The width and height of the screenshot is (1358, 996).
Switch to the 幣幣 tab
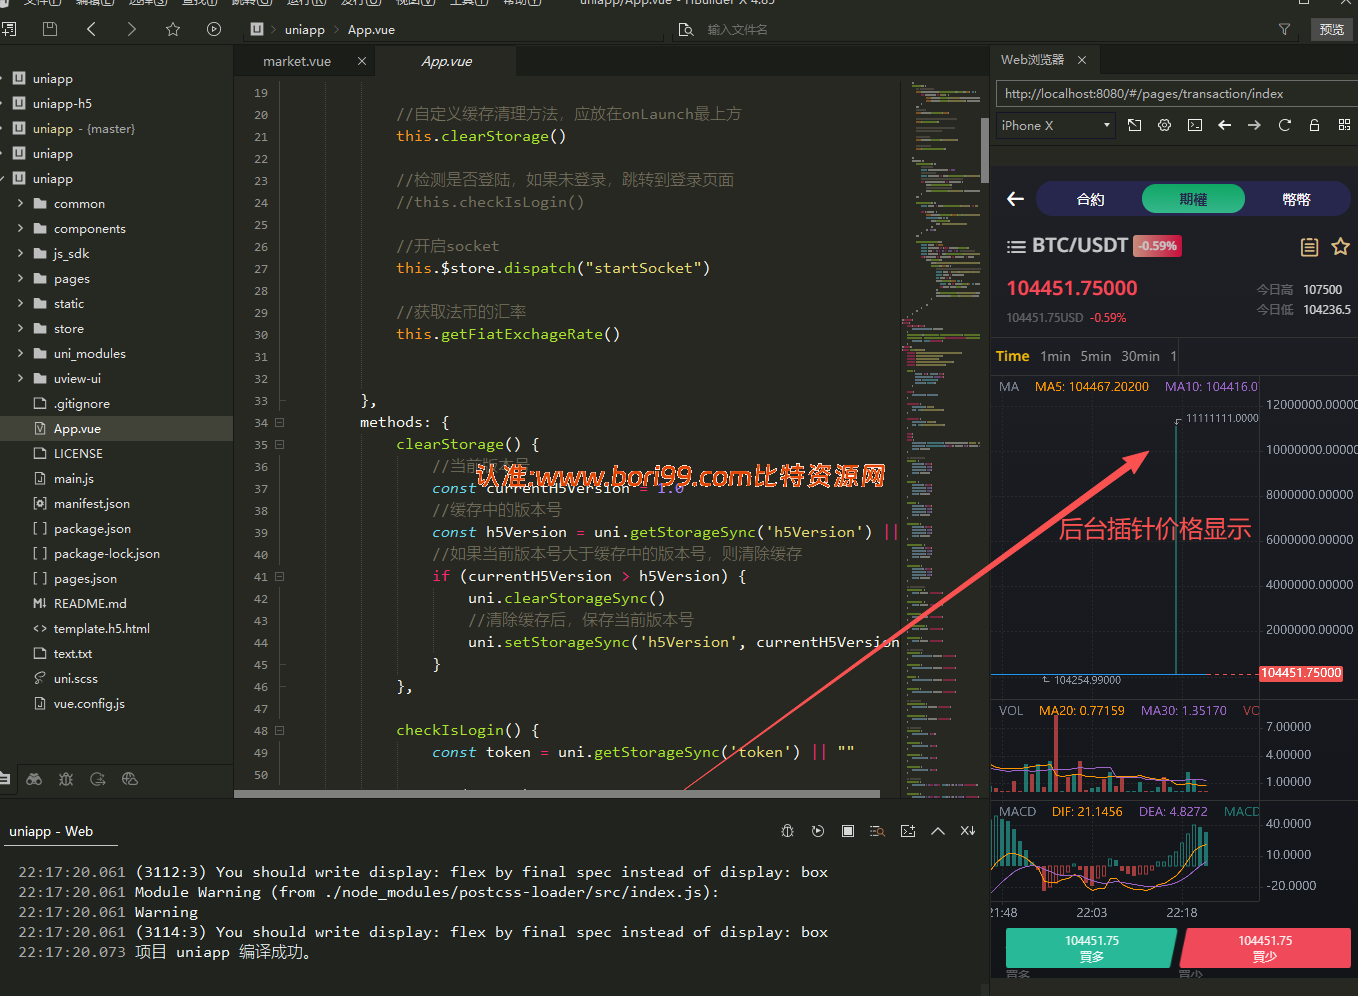tap(1297, 199)
